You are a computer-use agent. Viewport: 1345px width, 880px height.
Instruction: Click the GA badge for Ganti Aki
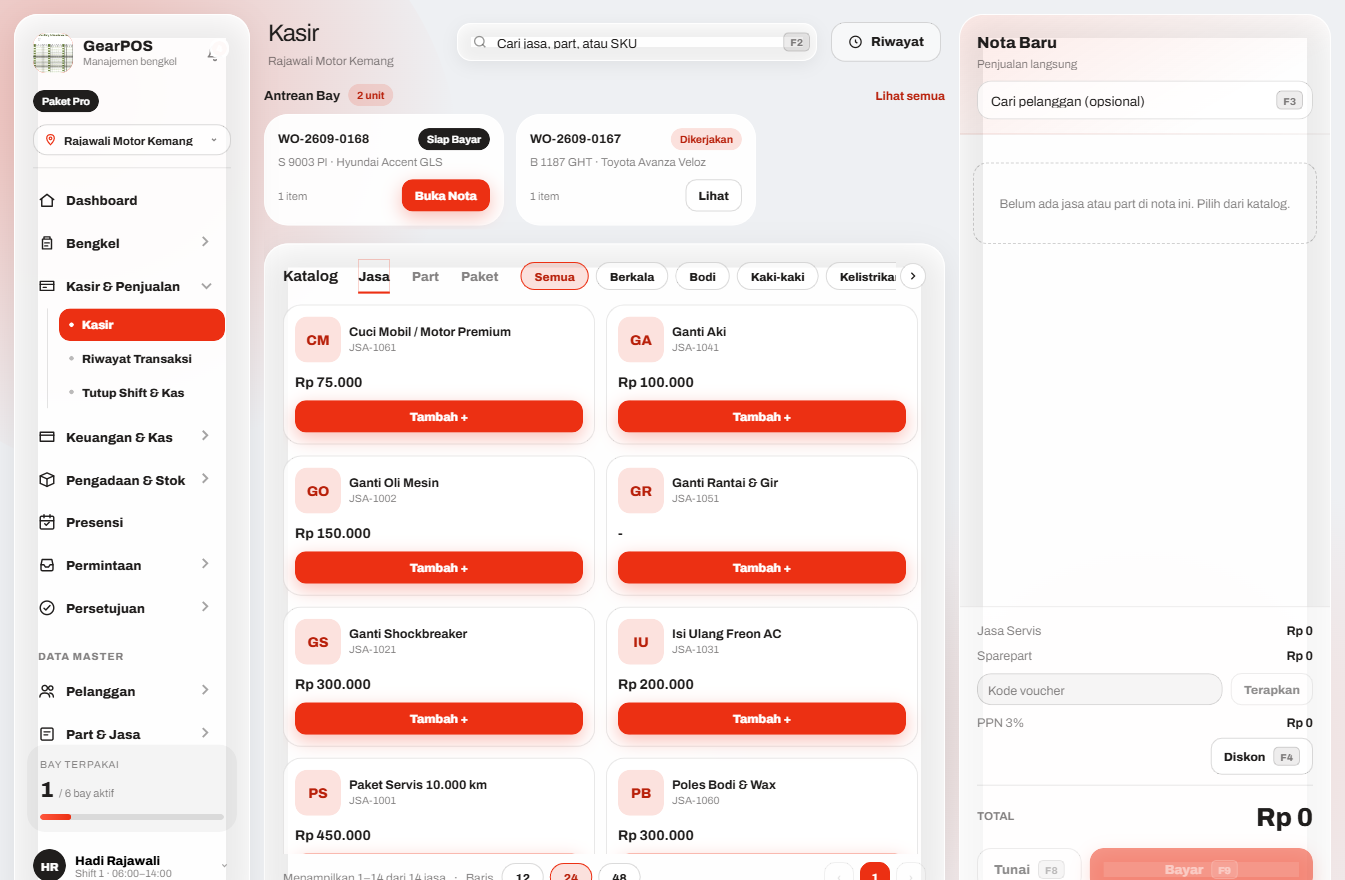641,340
